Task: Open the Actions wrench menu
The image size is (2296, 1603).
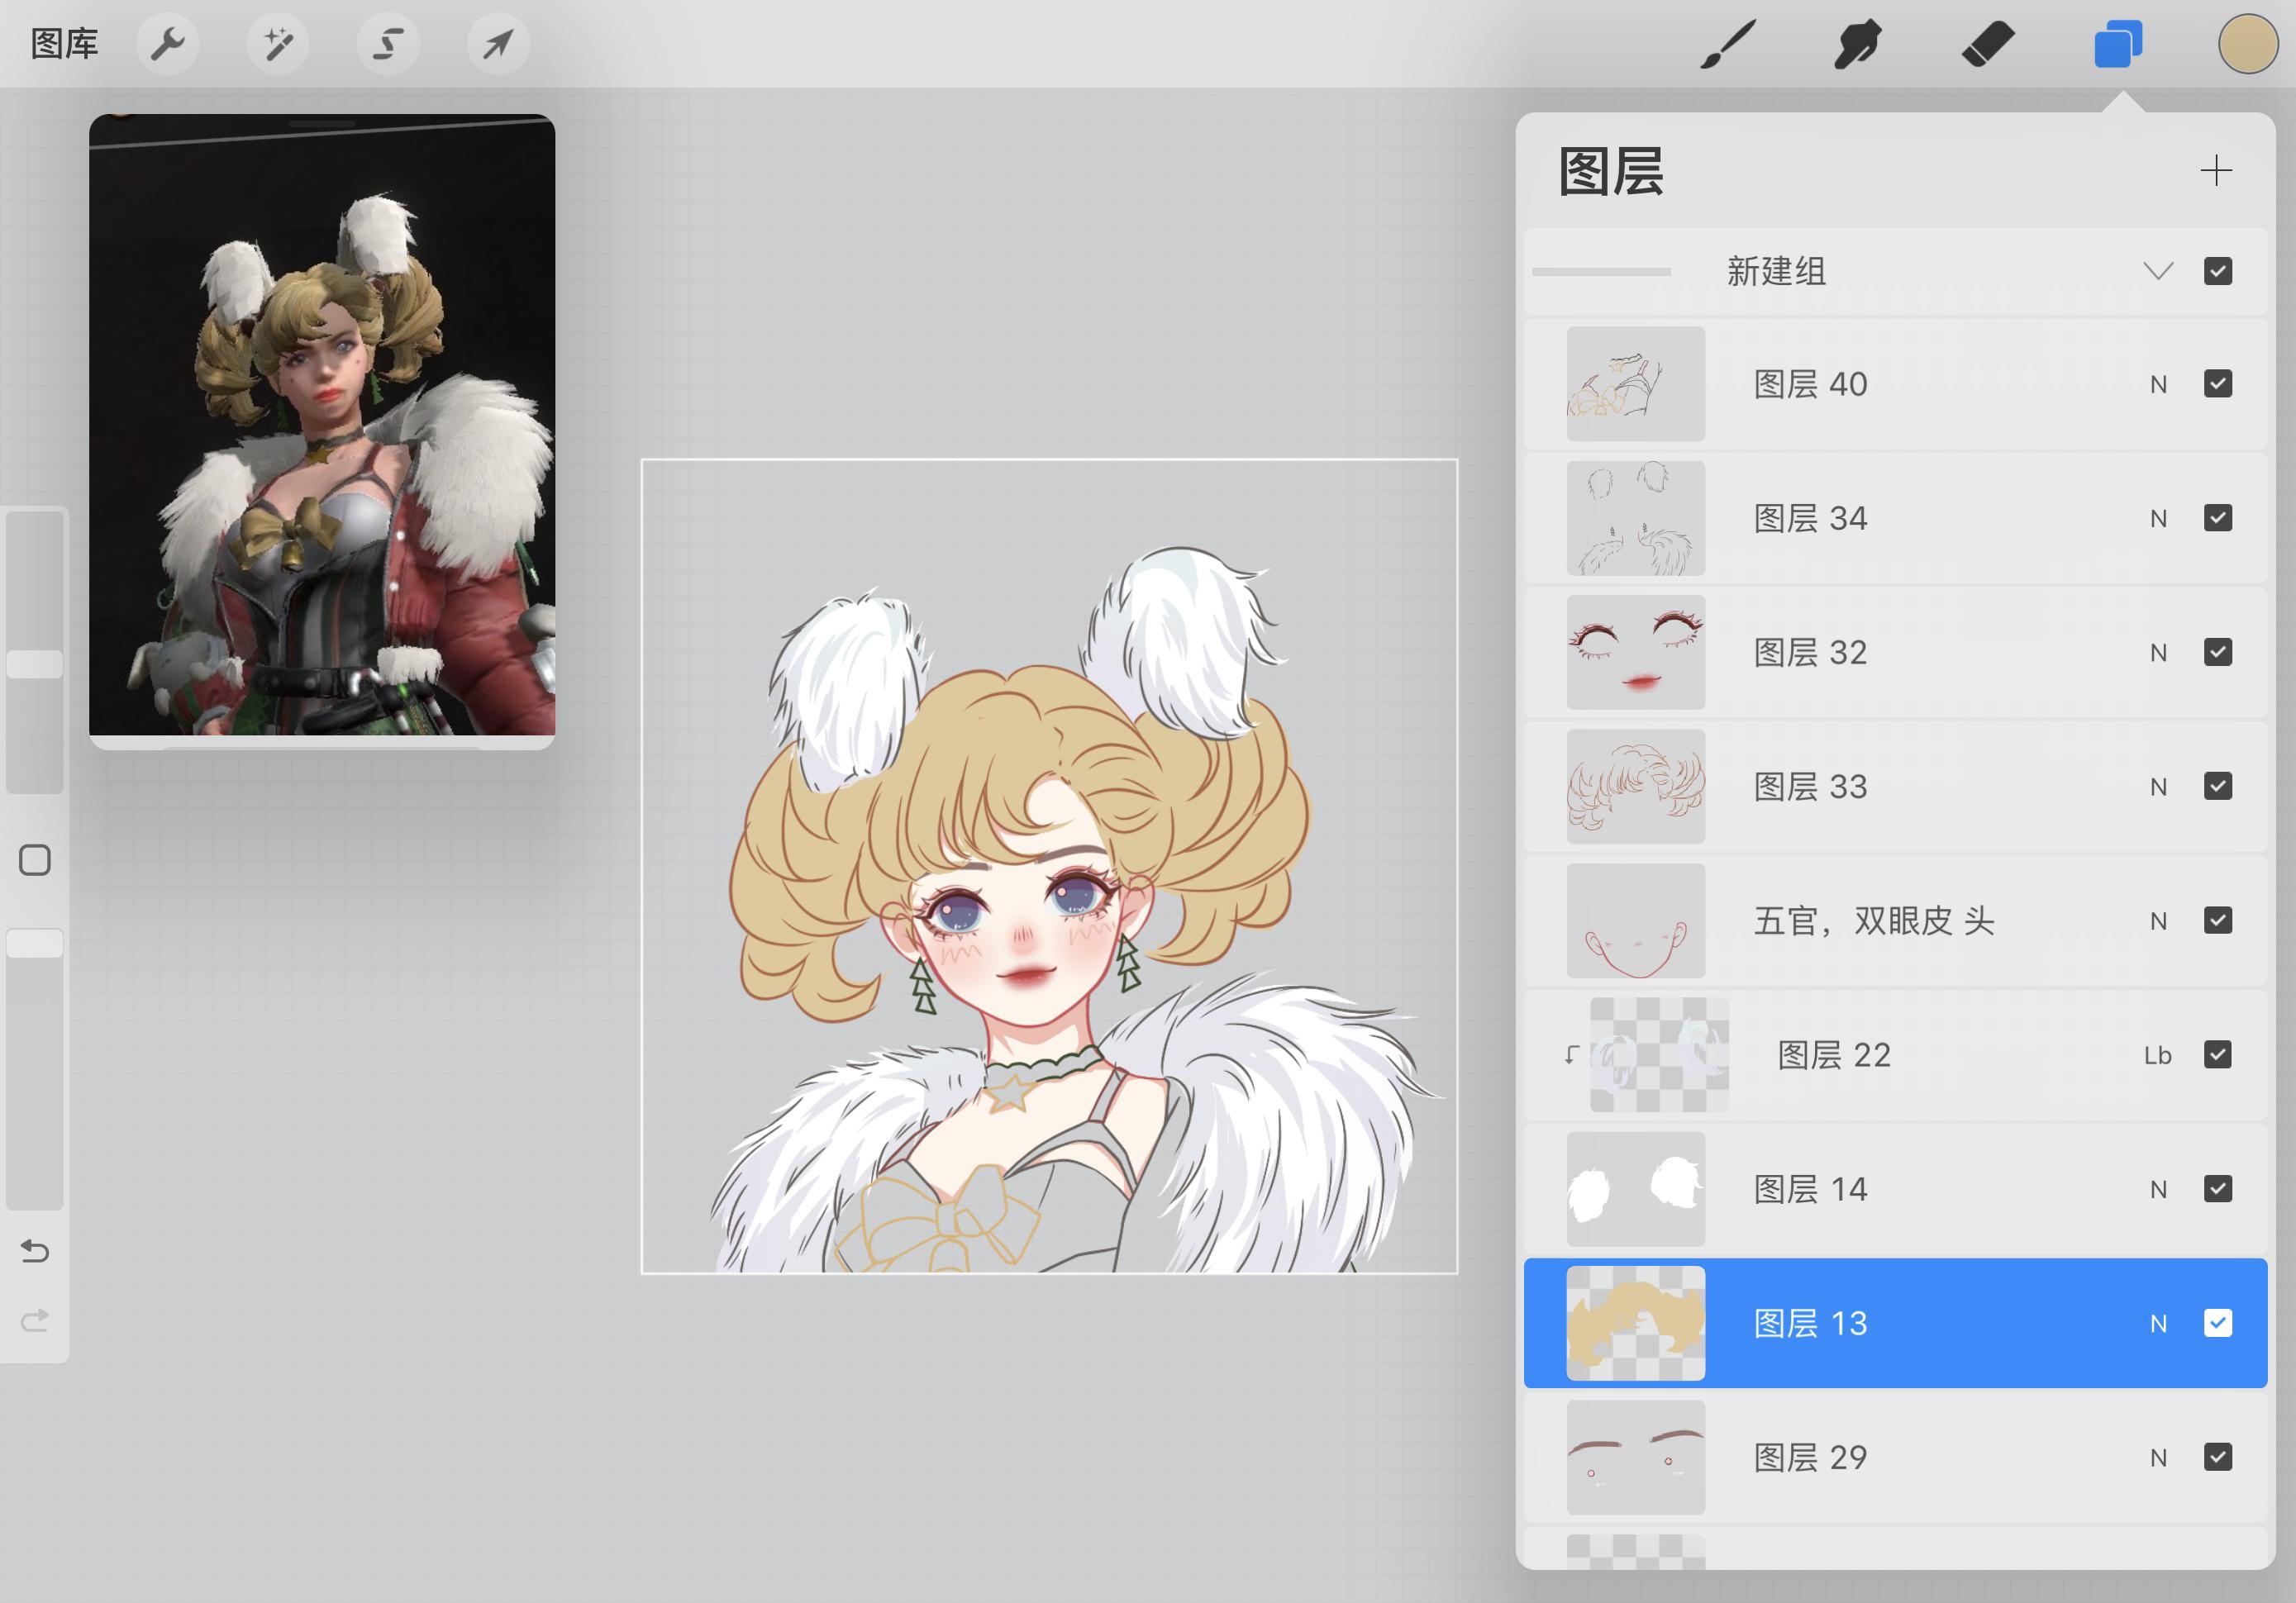Action: click(167, 44)
